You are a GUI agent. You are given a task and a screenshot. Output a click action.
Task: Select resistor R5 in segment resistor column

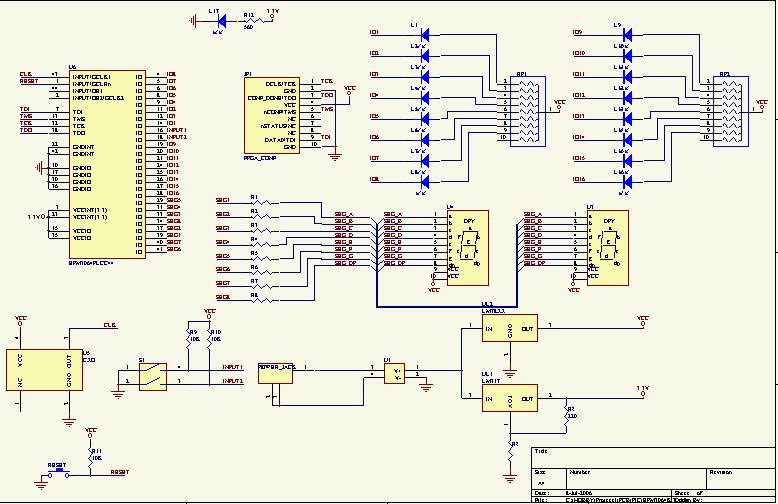(x=261, y=258)
